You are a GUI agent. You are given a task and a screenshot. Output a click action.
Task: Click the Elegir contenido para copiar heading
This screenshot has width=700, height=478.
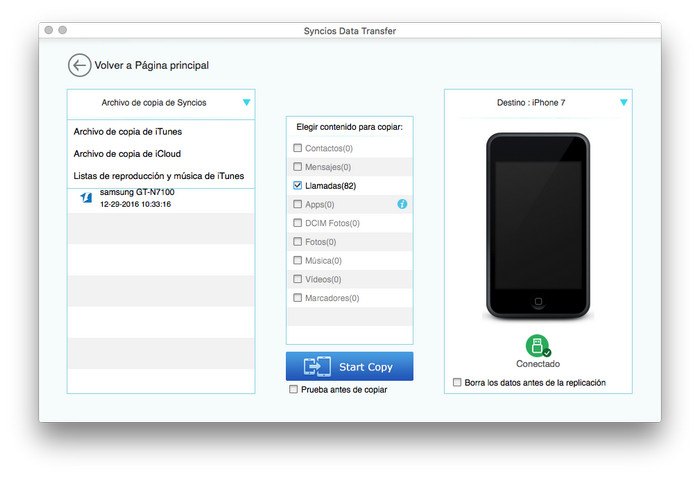[x=350, y=127]
